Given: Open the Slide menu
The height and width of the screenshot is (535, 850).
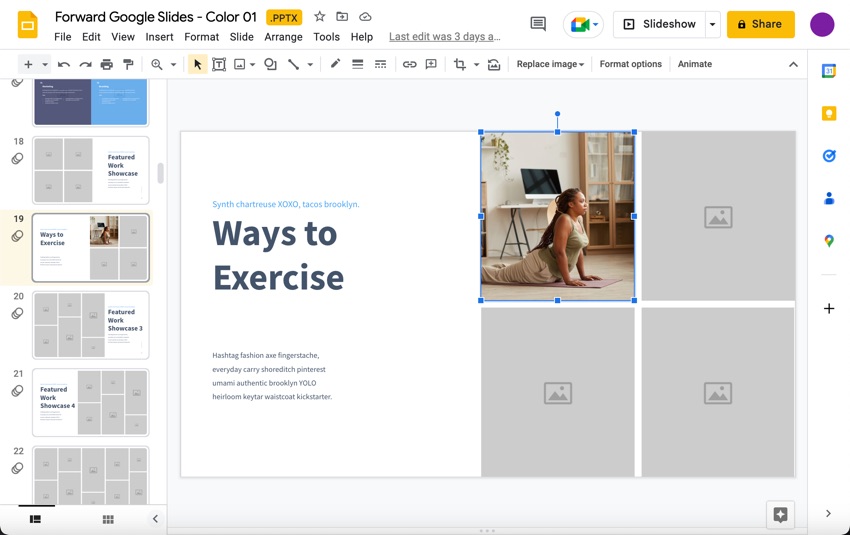Looking at the screenshot, I should pyautogui.click(x=241, y=37).
